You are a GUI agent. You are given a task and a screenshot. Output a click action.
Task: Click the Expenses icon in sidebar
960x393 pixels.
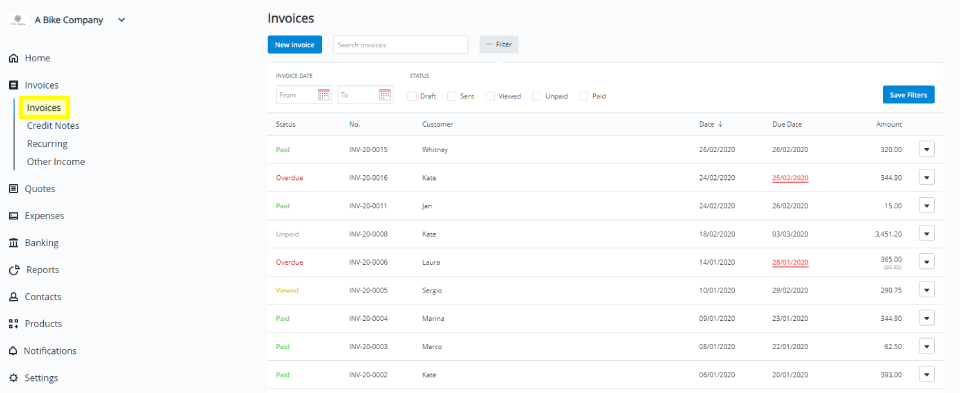13,216
